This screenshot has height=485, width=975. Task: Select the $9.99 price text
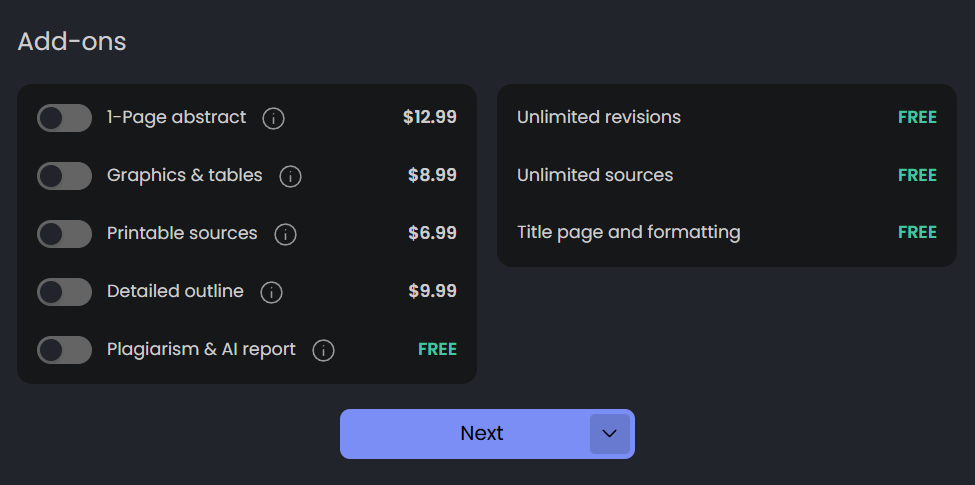[x=432, y=291]
